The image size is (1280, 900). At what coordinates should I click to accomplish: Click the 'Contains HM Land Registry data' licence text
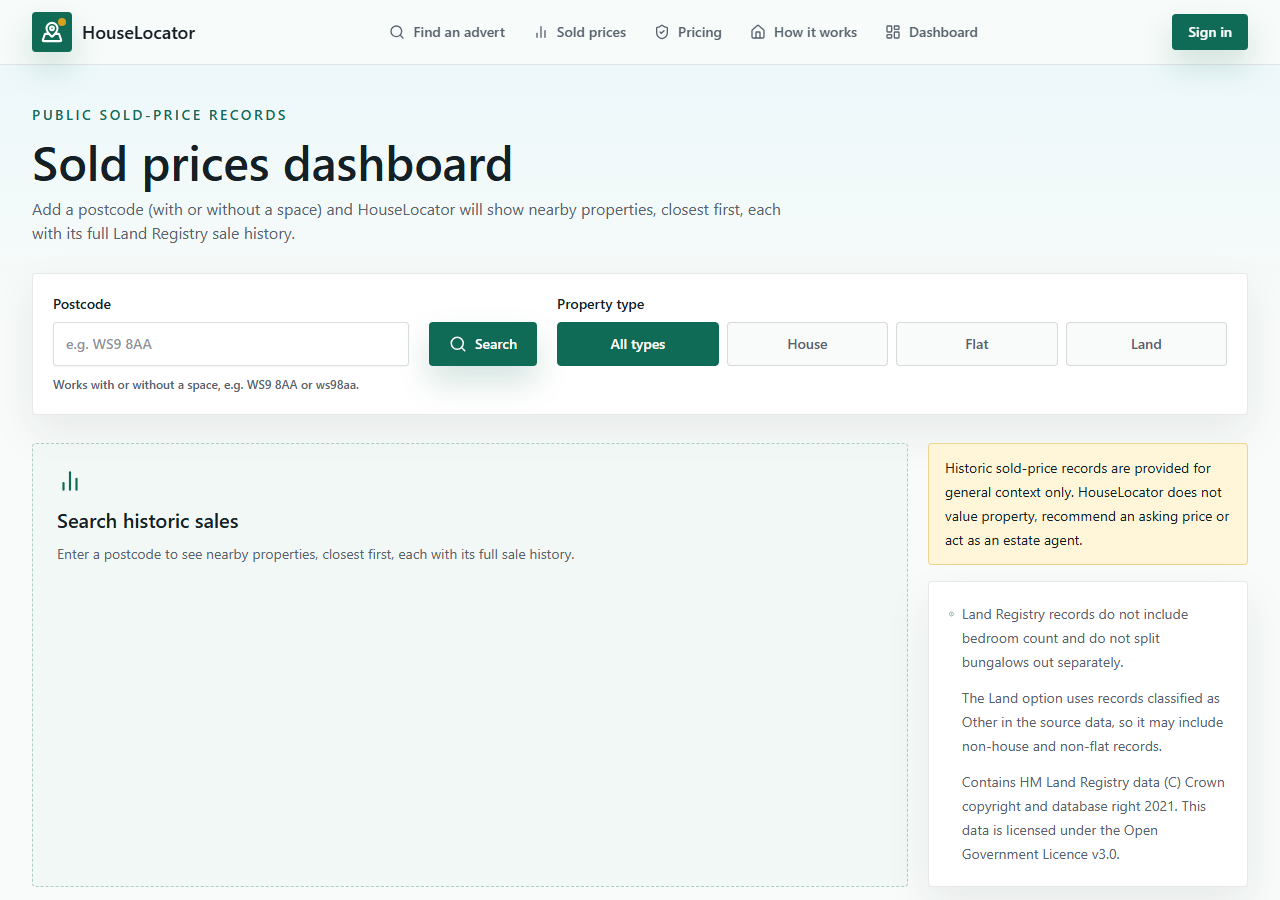point(1093,818)
